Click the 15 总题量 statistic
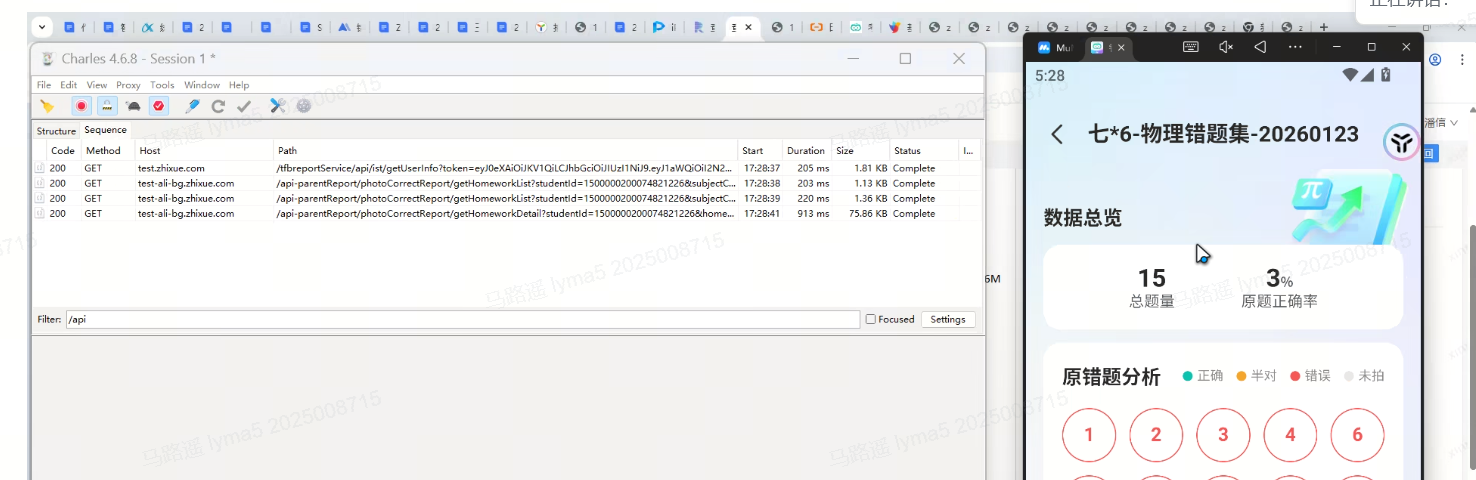1476x480 pixels. click(1152, 287)
